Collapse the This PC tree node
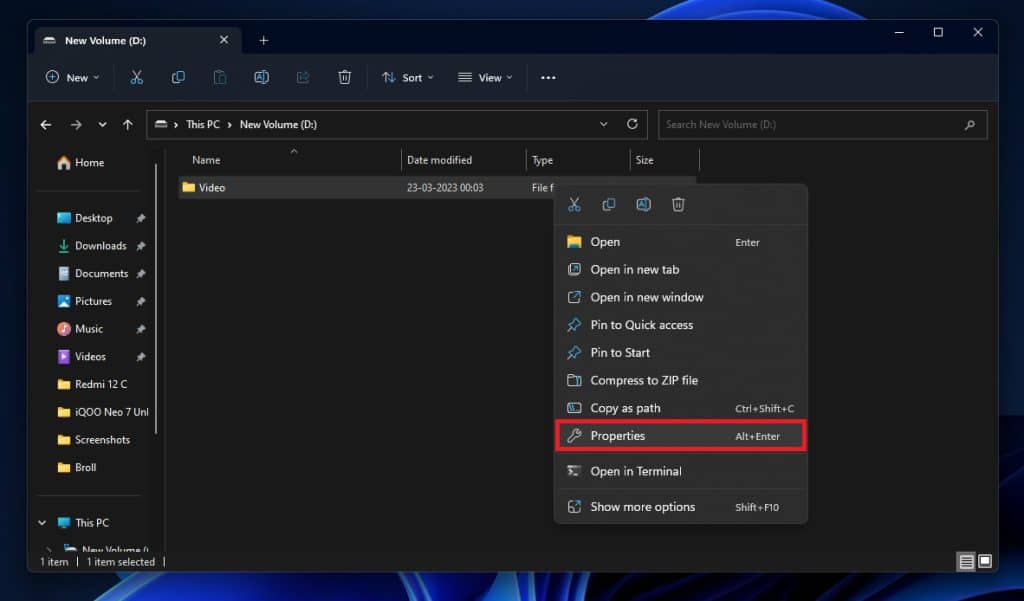This screenshot has height=601, width=1024. click(42, 522)
